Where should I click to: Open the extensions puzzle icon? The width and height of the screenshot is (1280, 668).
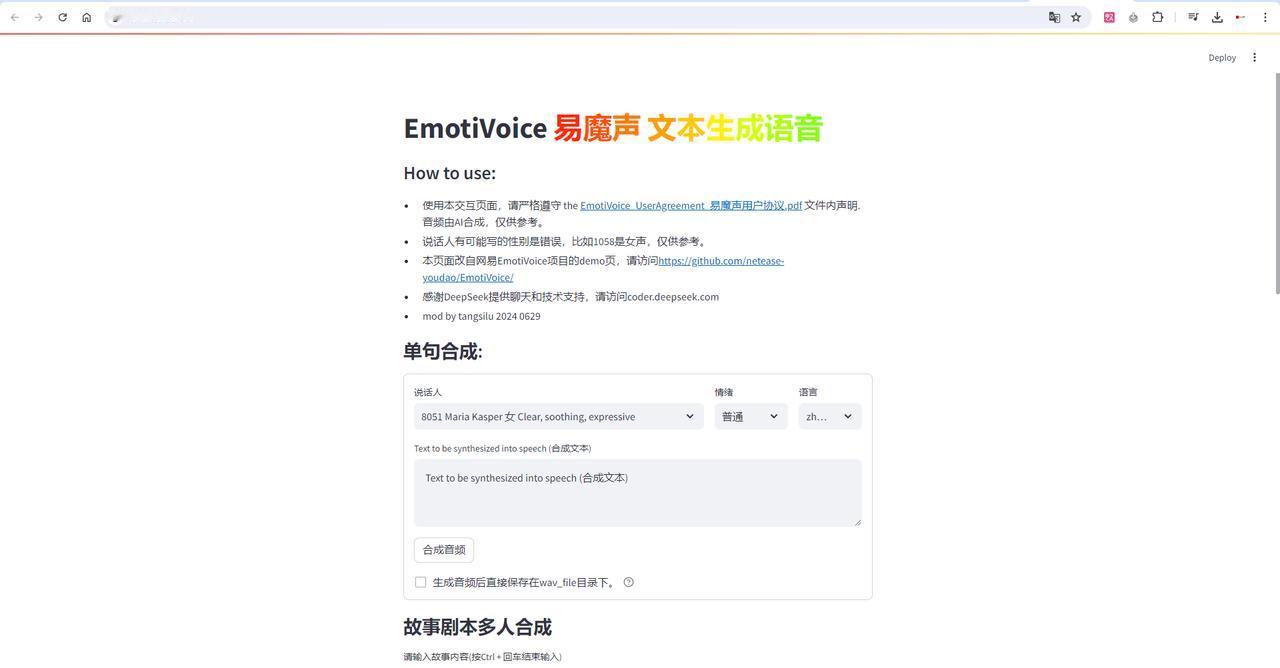pyautogui.click(x=1157, y=17)
